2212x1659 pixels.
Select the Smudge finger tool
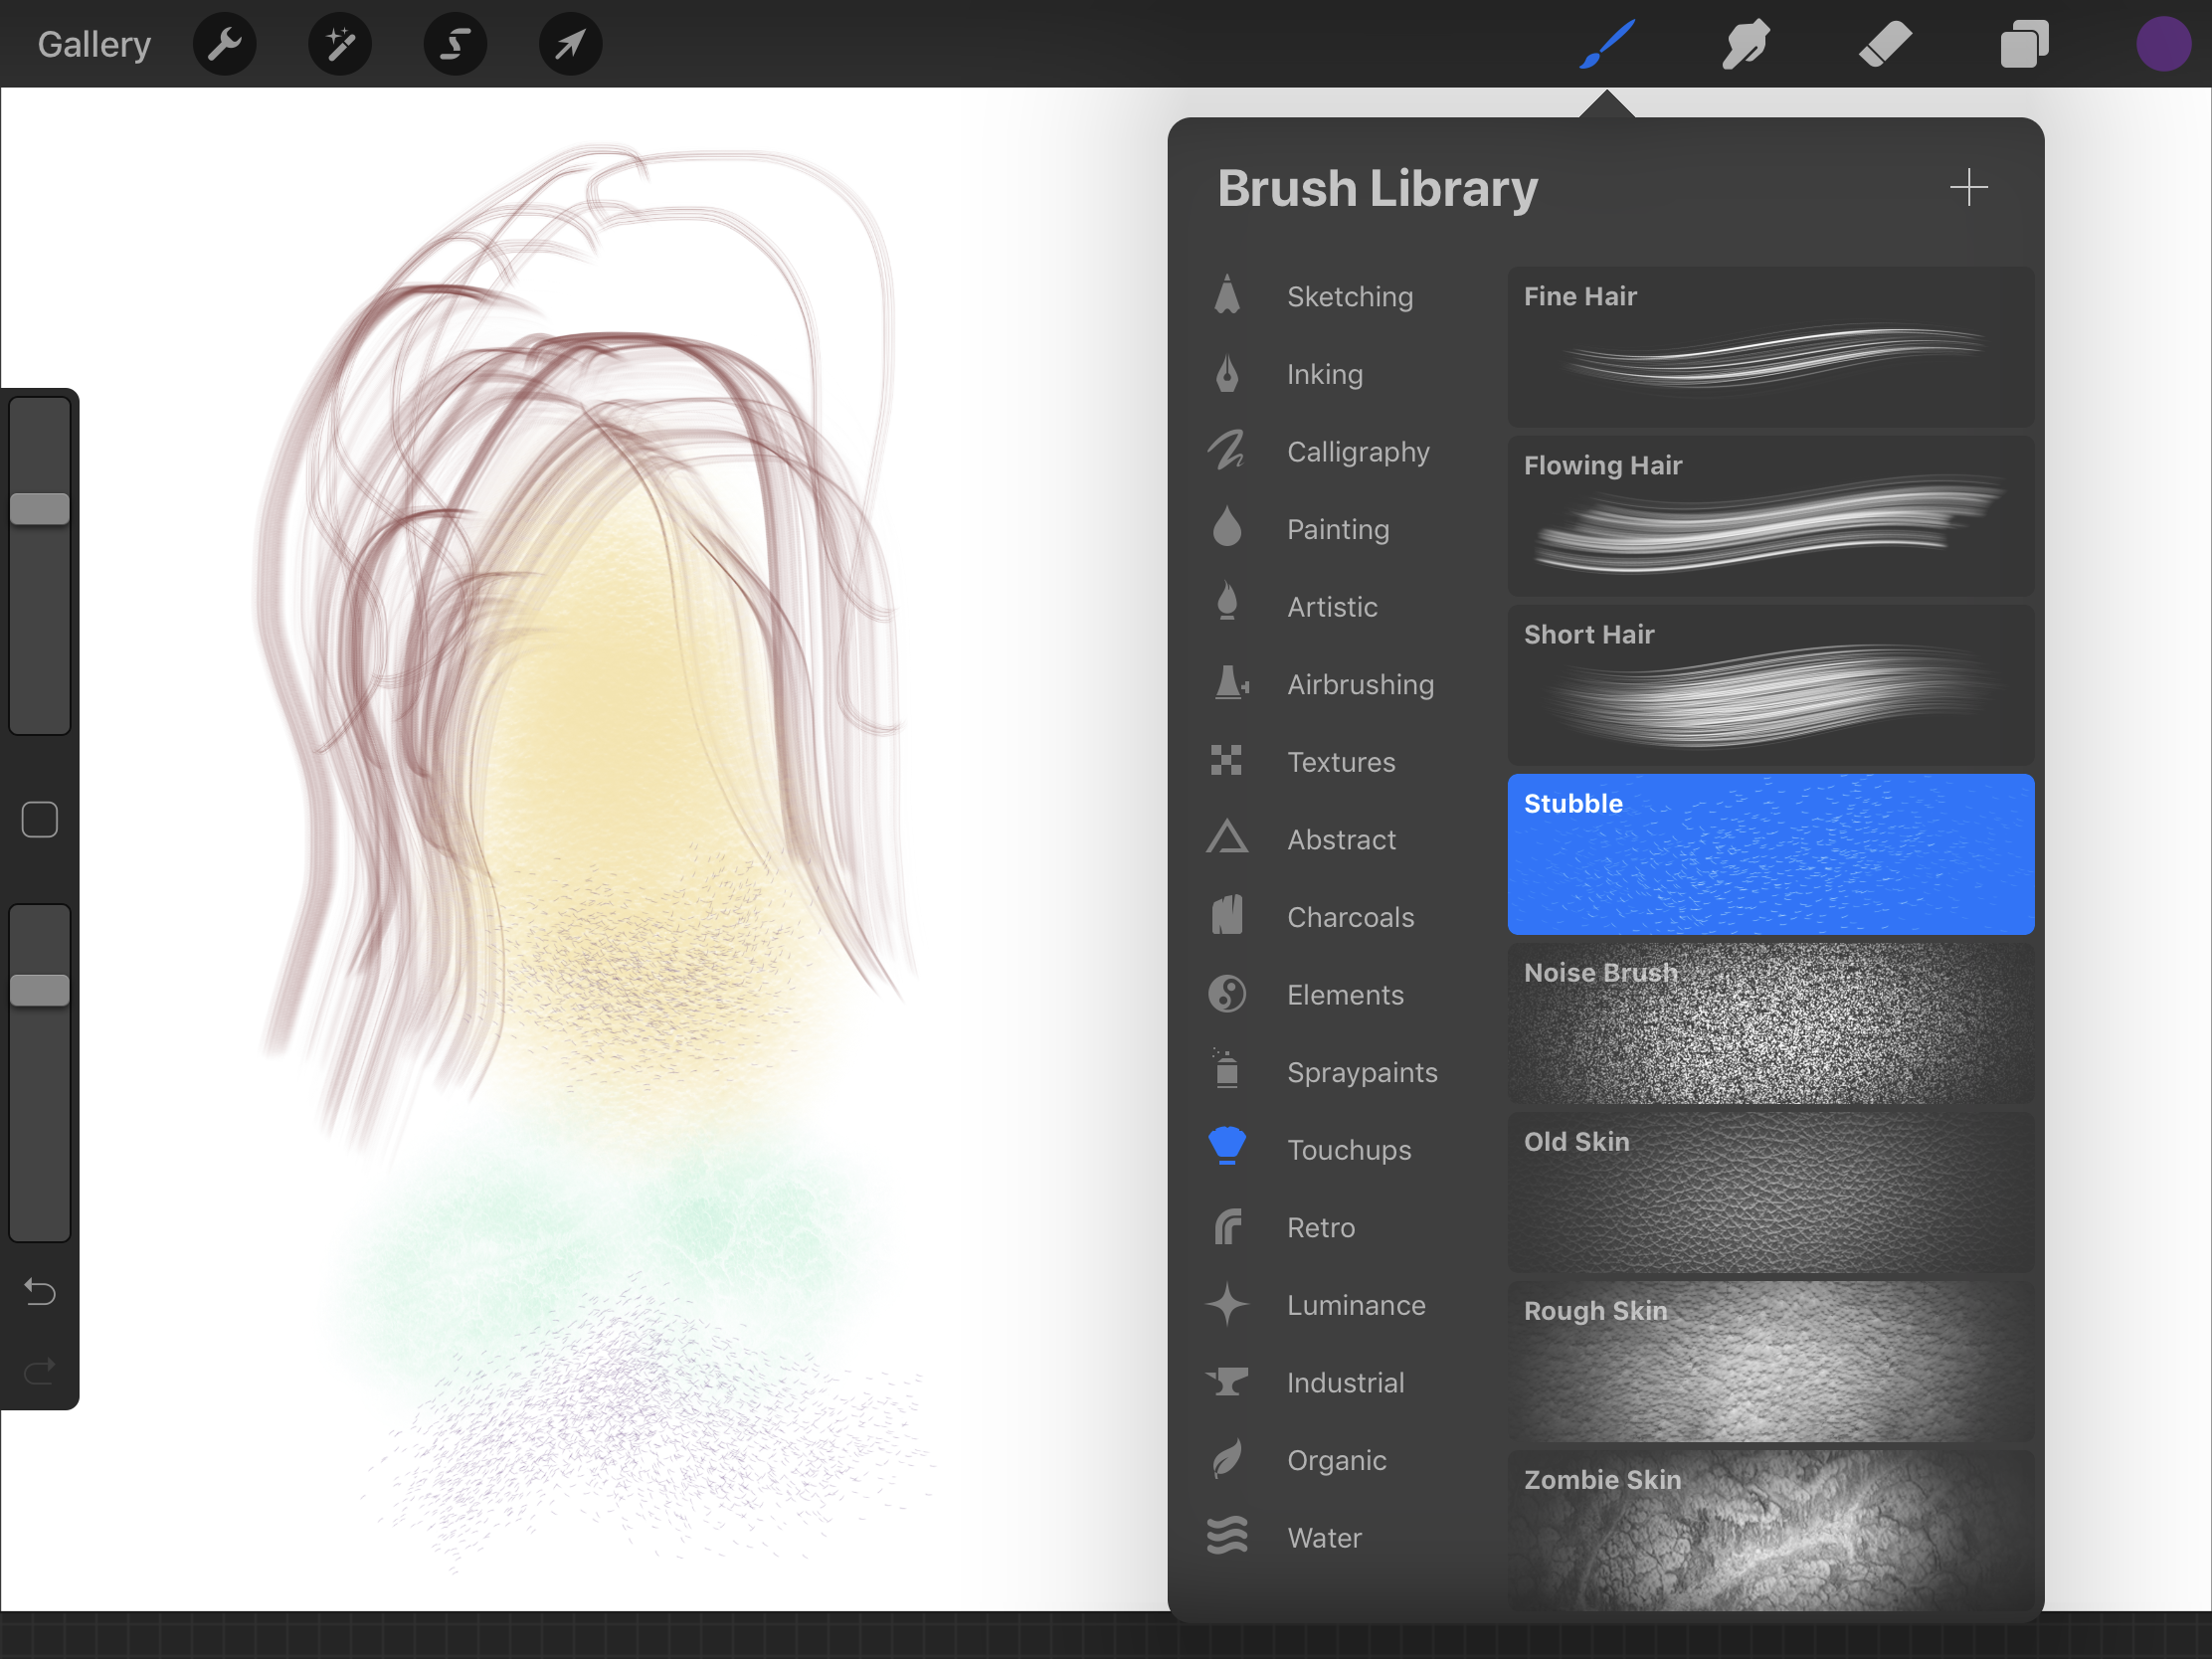(x=1745, y=44)
